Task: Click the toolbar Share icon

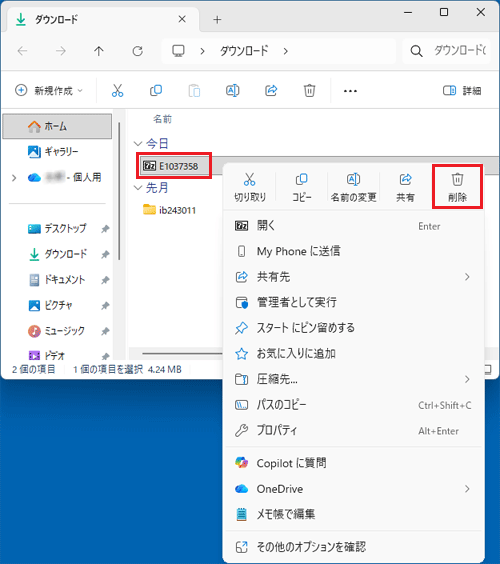Action: [x=271, y=91]
